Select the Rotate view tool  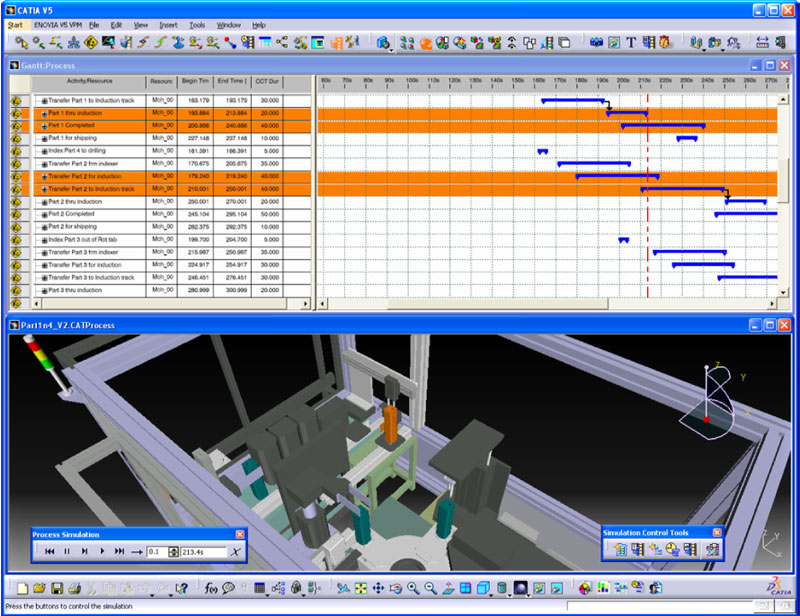tap(395, 588)
